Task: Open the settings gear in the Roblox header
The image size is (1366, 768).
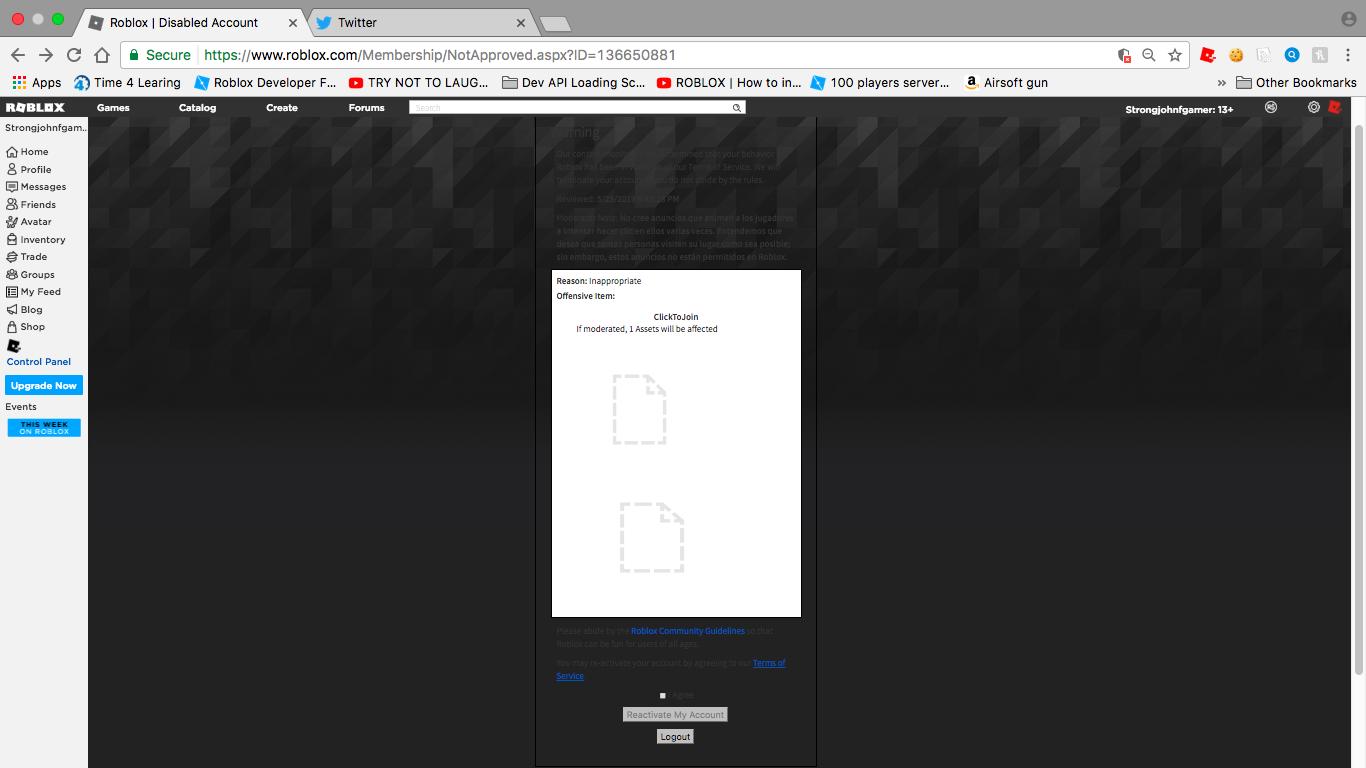Action: coord(1314,108)
